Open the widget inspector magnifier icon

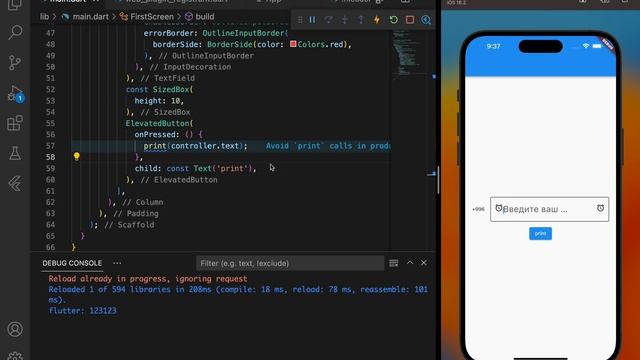[x=426, y=20]
